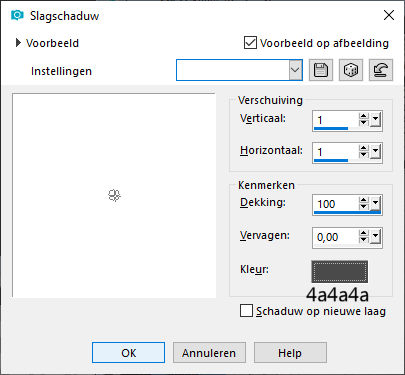Increase Horizontaal value with up arrow
Image resolution: width=405 pixels, height=375 pixels.
tap(364, 148)
